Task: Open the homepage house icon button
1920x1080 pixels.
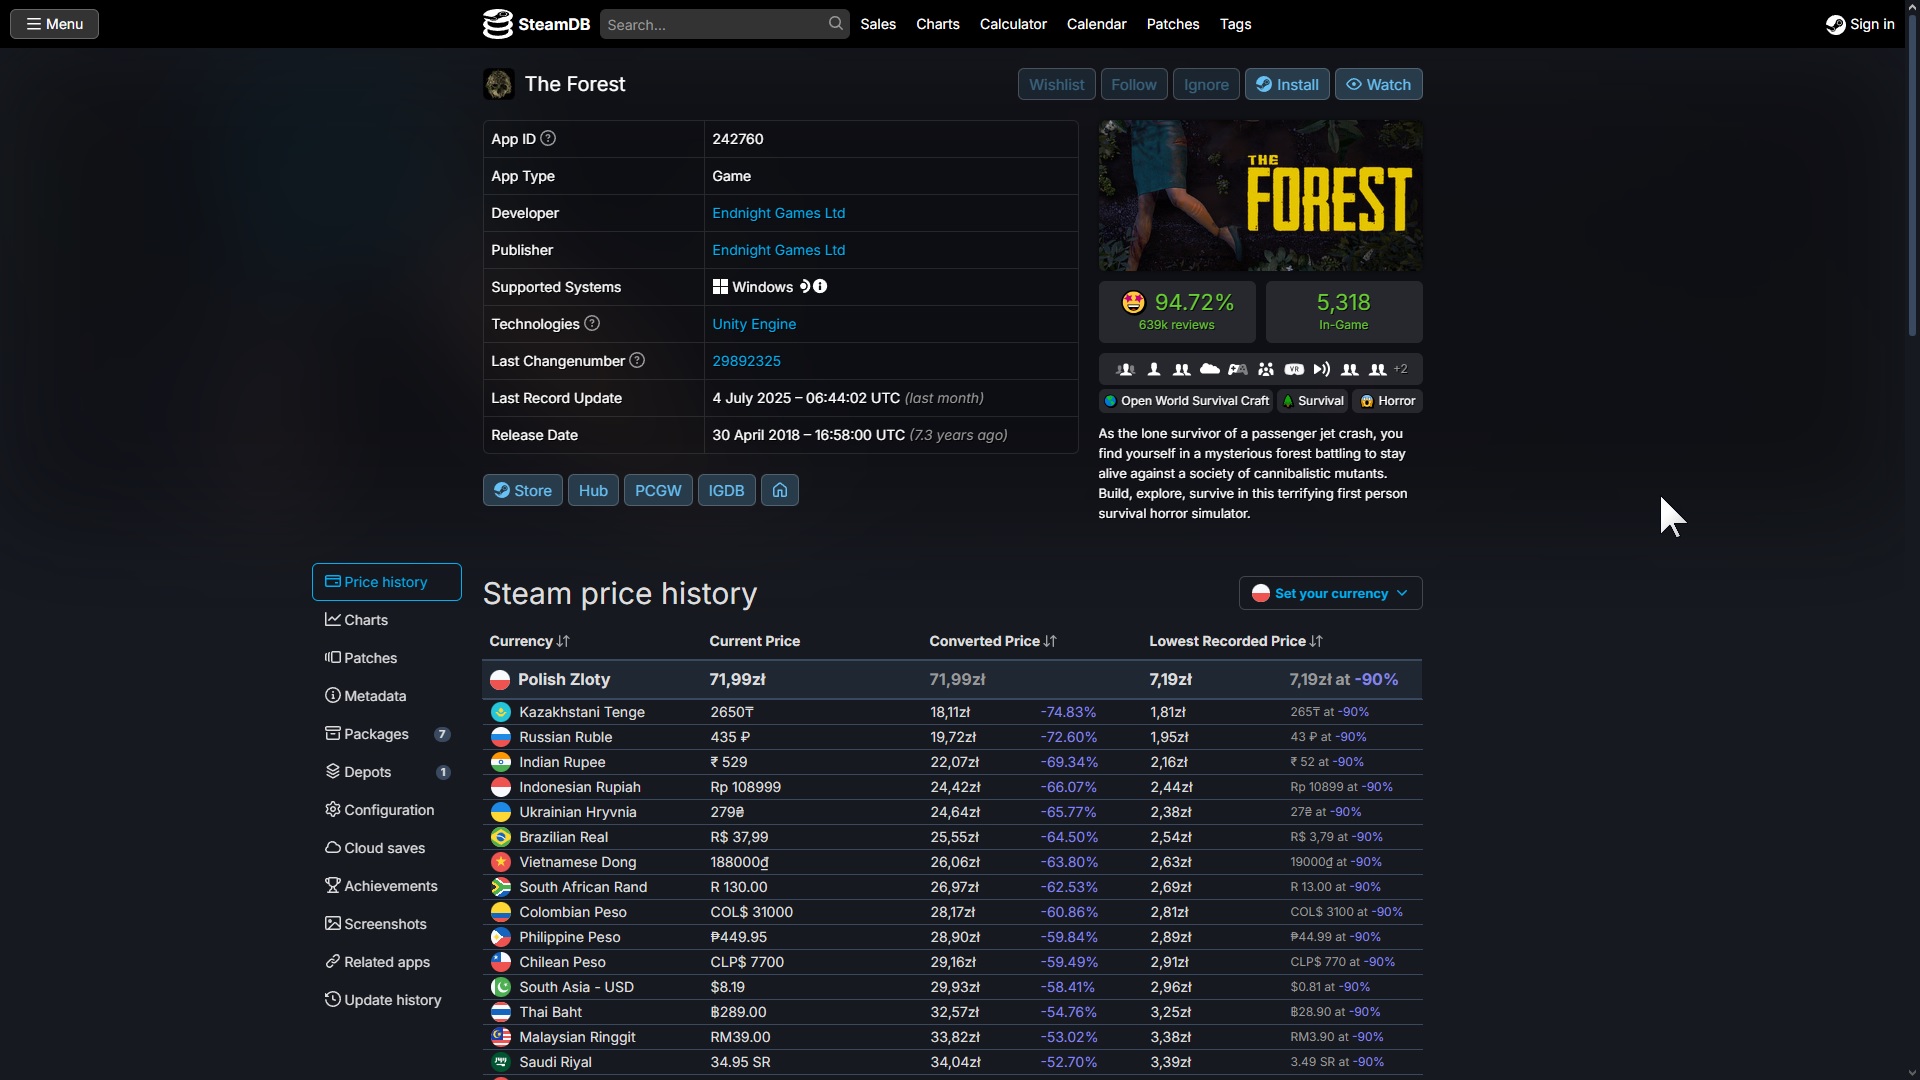Action: click(779, 490)
